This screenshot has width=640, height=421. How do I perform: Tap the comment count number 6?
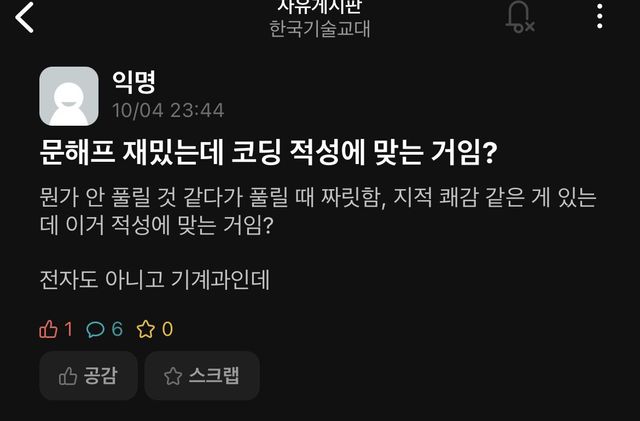tap(117, 329)
